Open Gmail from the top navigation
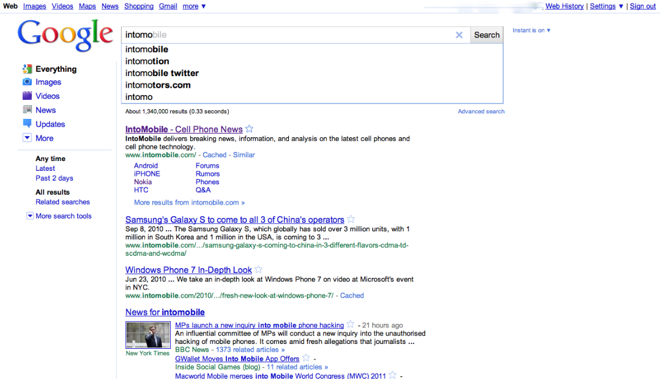Viewport: 660px width, 379px height. pyautogui.click(x=168, y=6)
